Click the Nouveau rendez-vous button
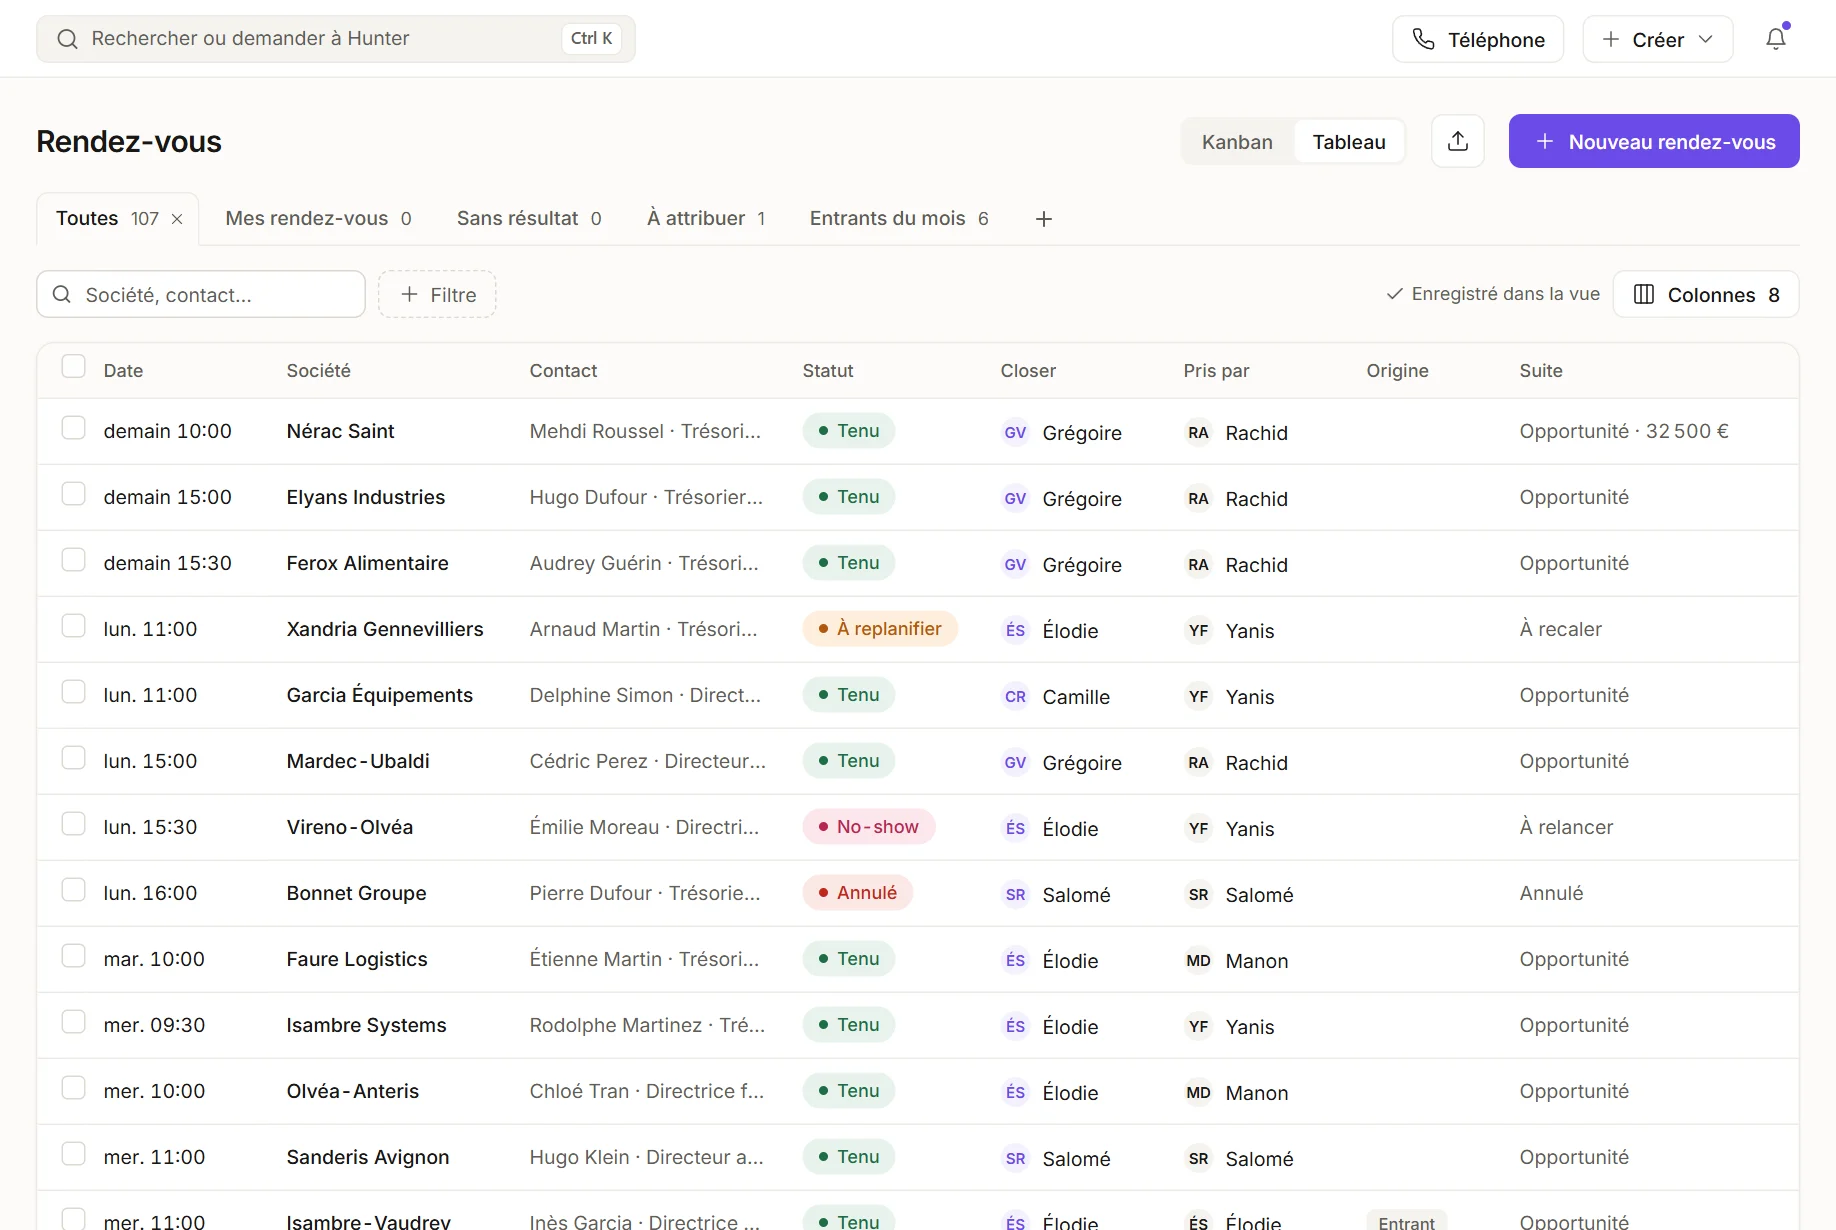The width and height of the screenshot is (1836, 1230). [x=1654, y=141]
